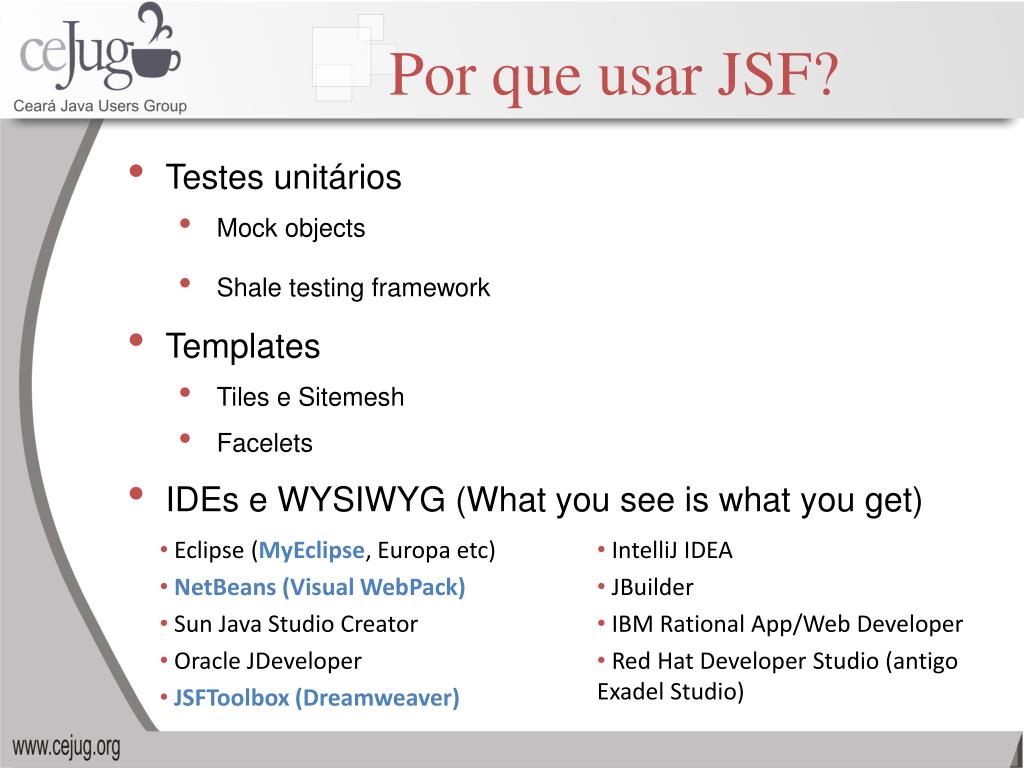Click the CEJUG coffee cup logo
This screenshot has width=1024, height=768.
pos(100,47)
